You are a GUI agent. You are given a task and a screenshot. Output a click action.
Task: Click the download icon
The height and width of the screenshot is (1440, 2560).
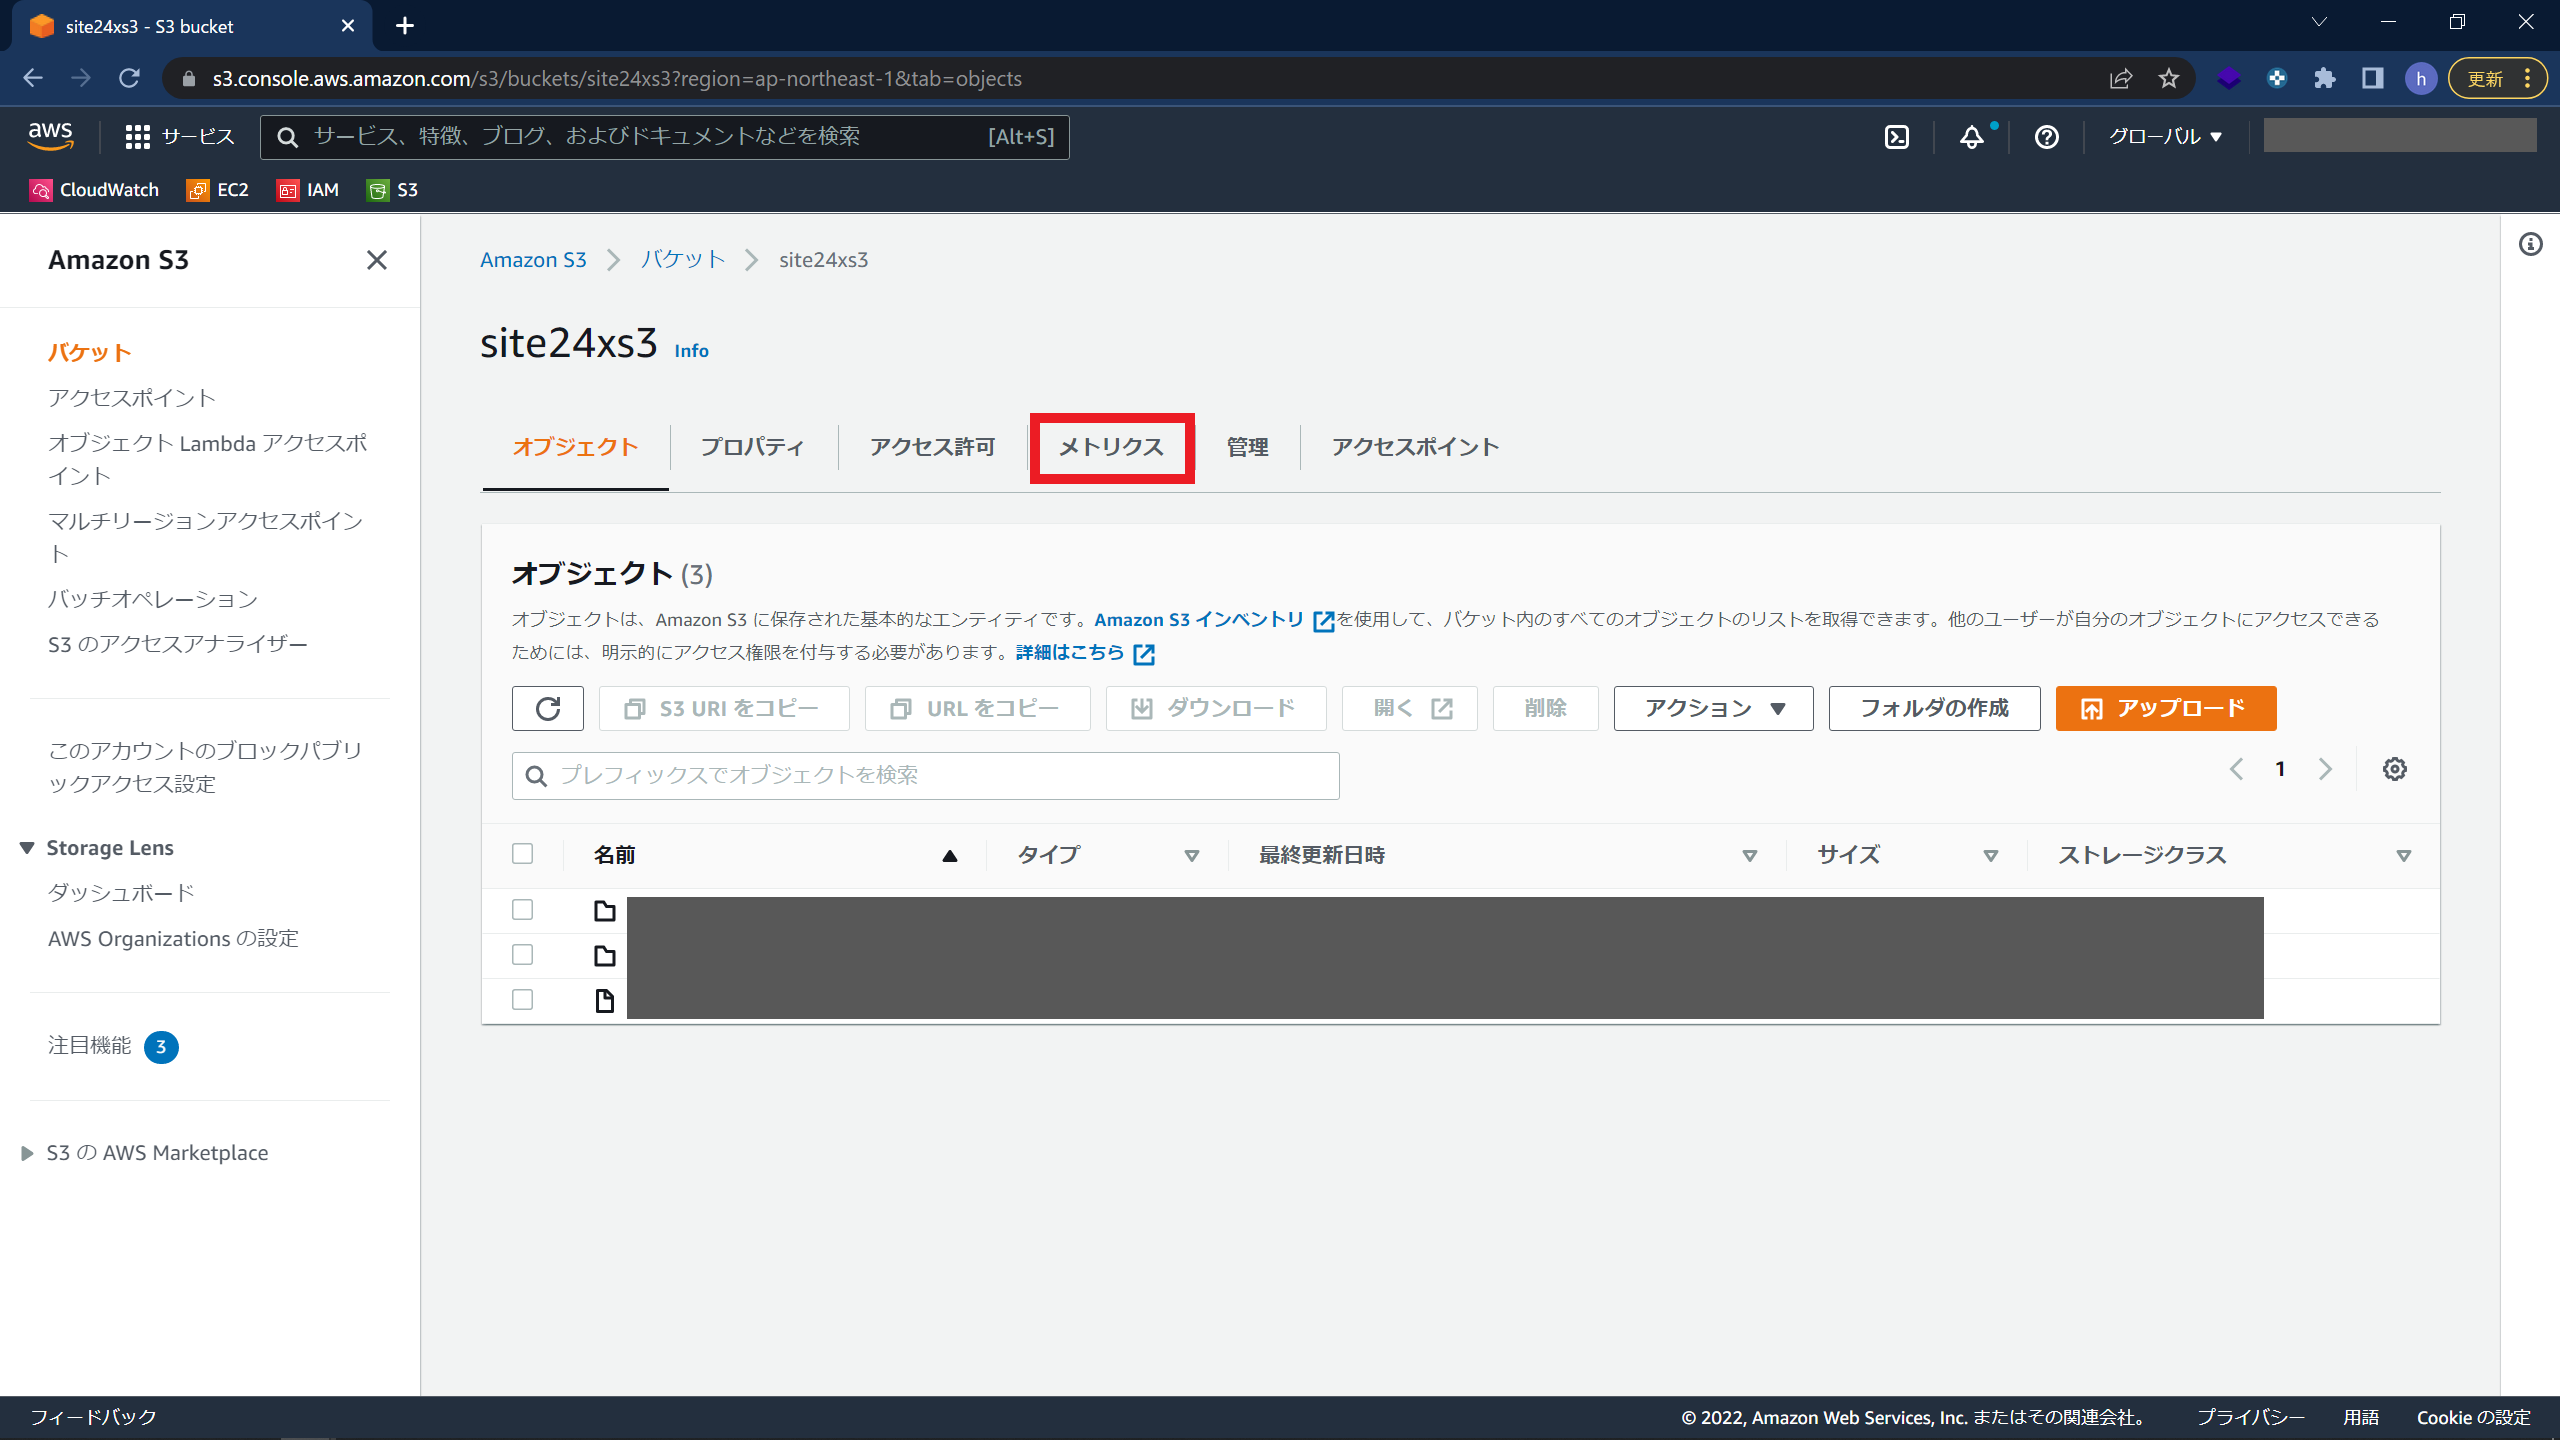[1138, 709]
